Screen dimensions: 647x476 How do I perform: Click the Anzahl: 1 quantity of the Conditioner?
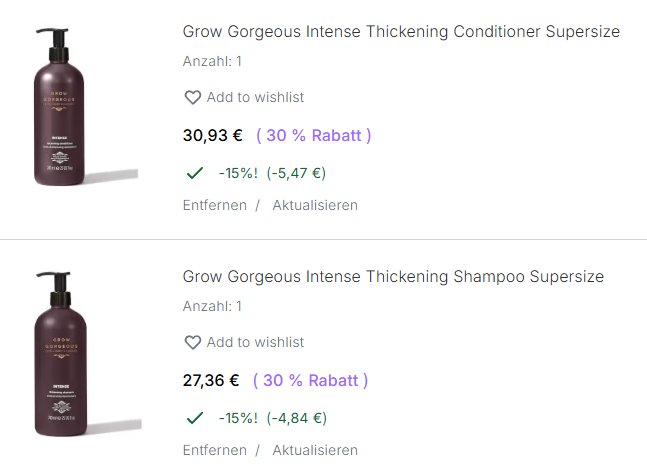(x=212, y=62)
